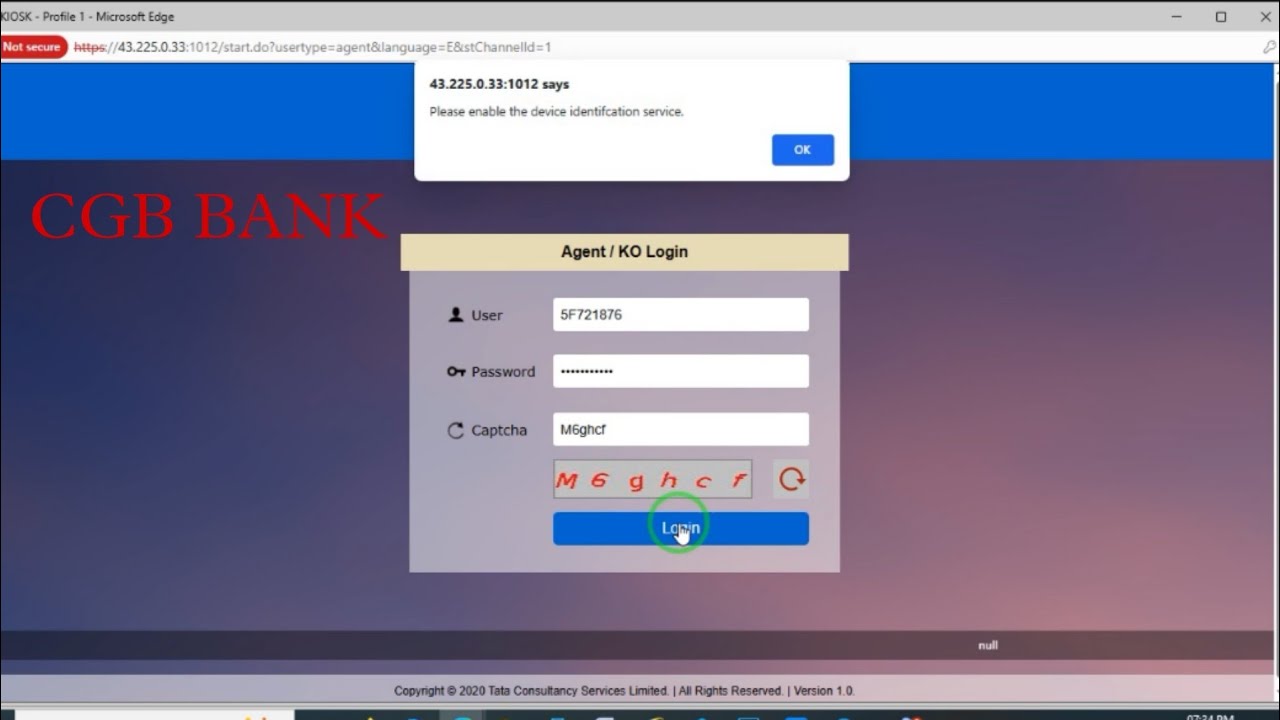Screen dimensions: 1280x720
Task: Click into the Password field
Action: [x=681, y=371]
